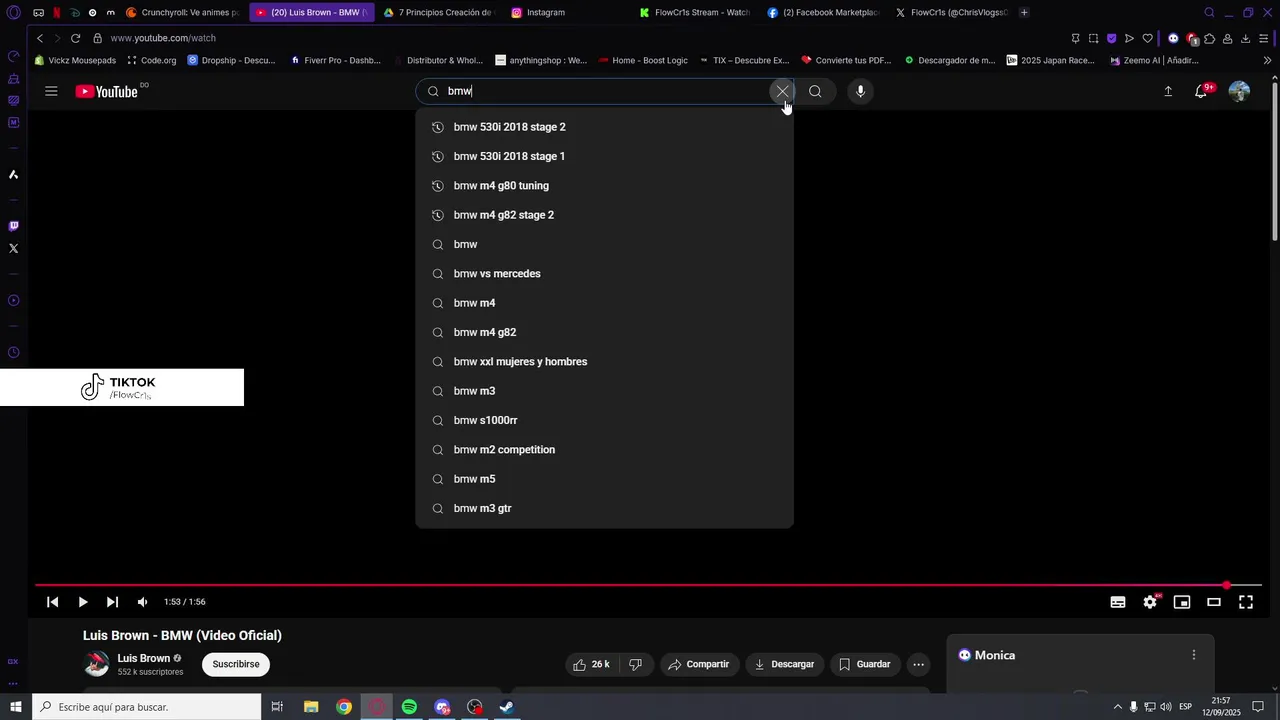Go back in browser history

coord(40,38)
